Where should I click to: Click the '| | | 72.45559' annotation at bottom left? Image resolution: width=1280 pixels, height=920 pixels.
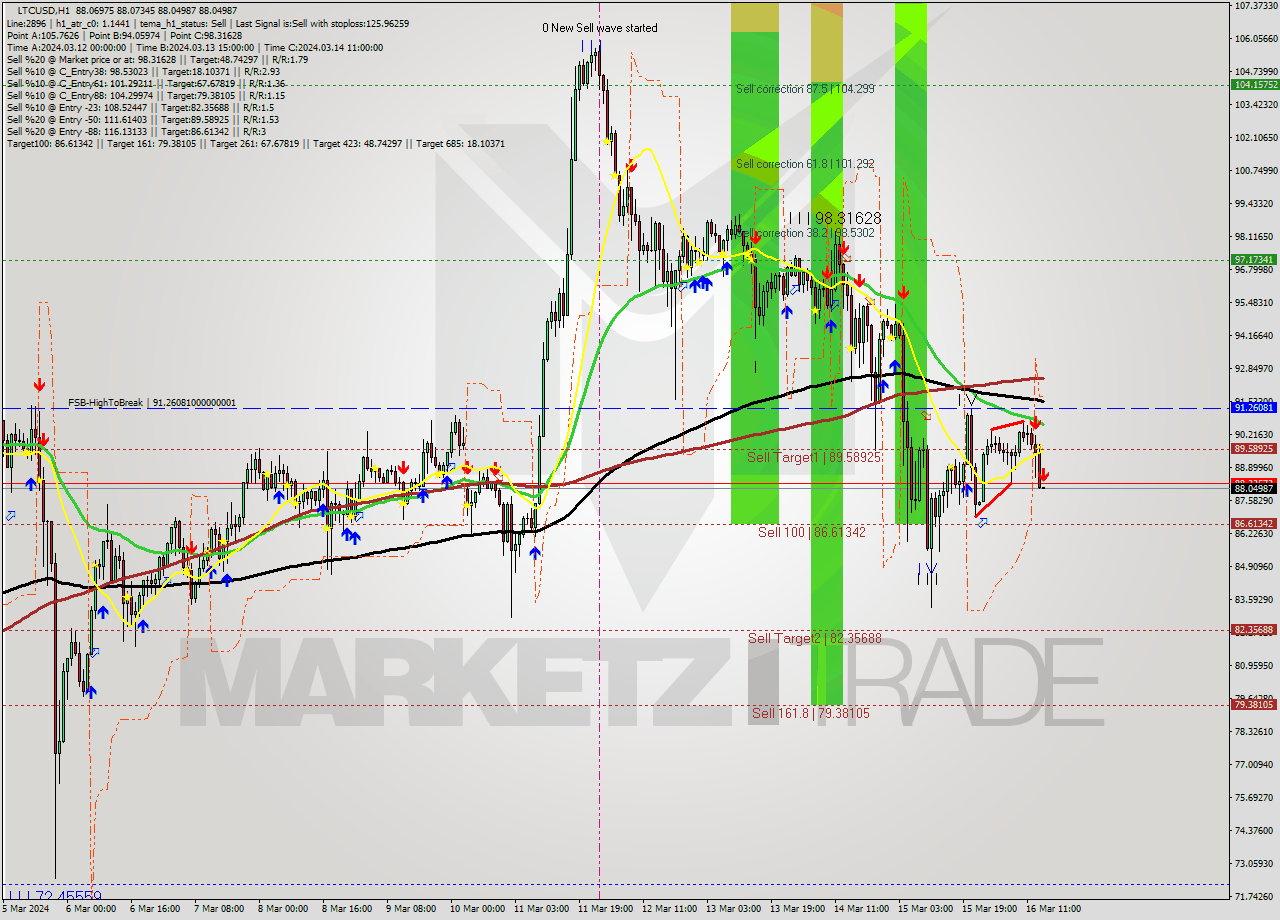click(x=54, y=896)
